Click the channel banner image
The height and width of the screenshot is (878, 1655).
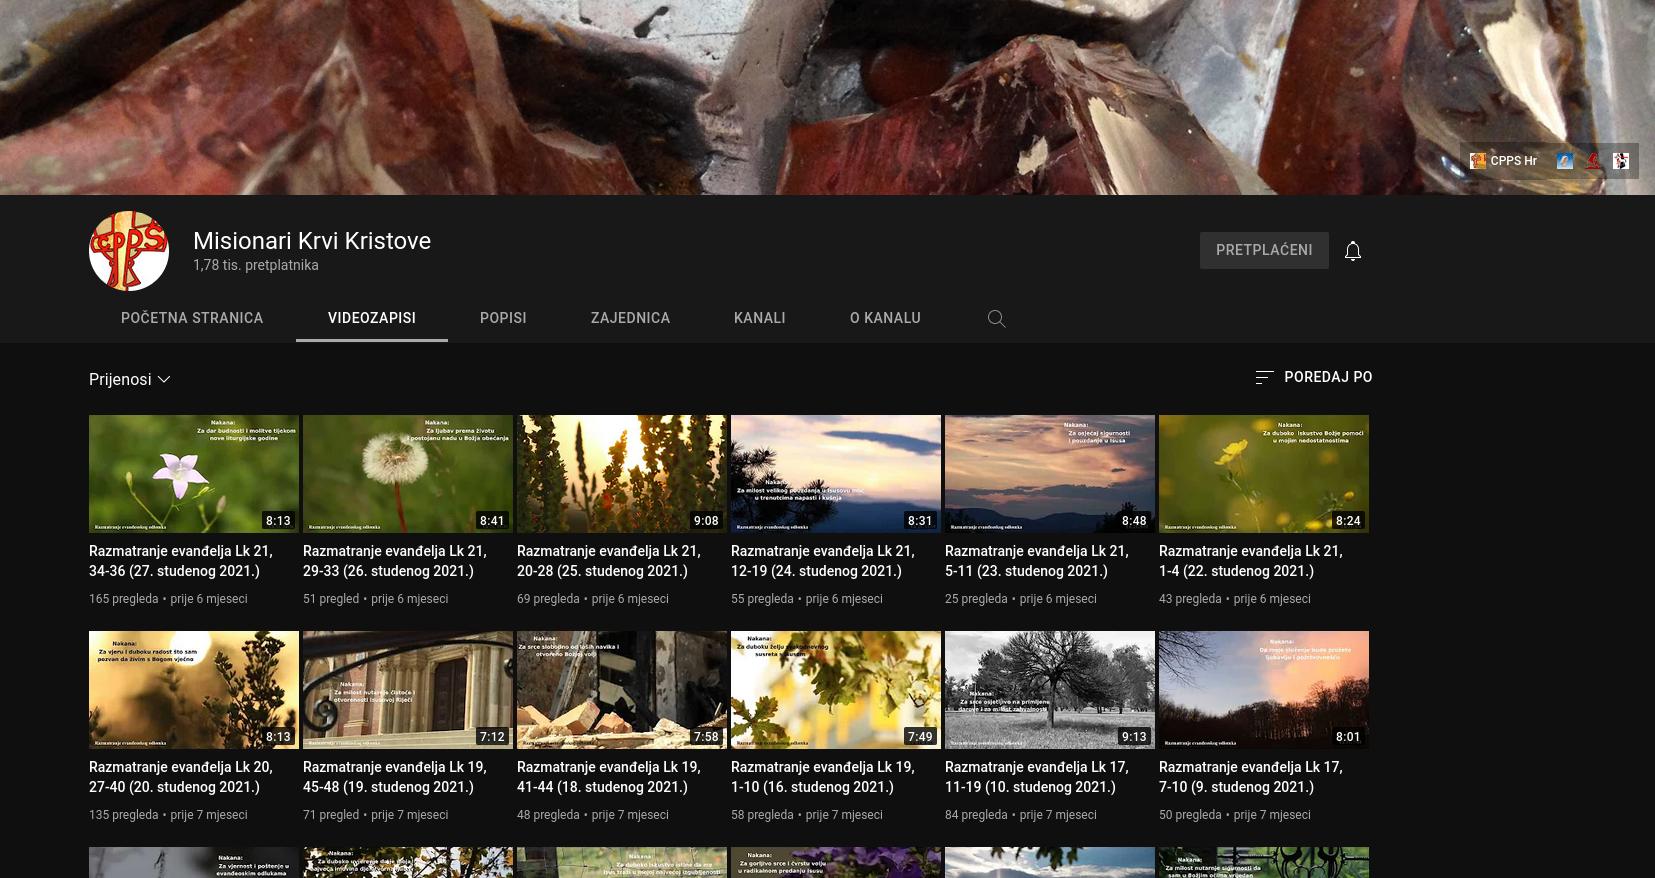(827, 97)
